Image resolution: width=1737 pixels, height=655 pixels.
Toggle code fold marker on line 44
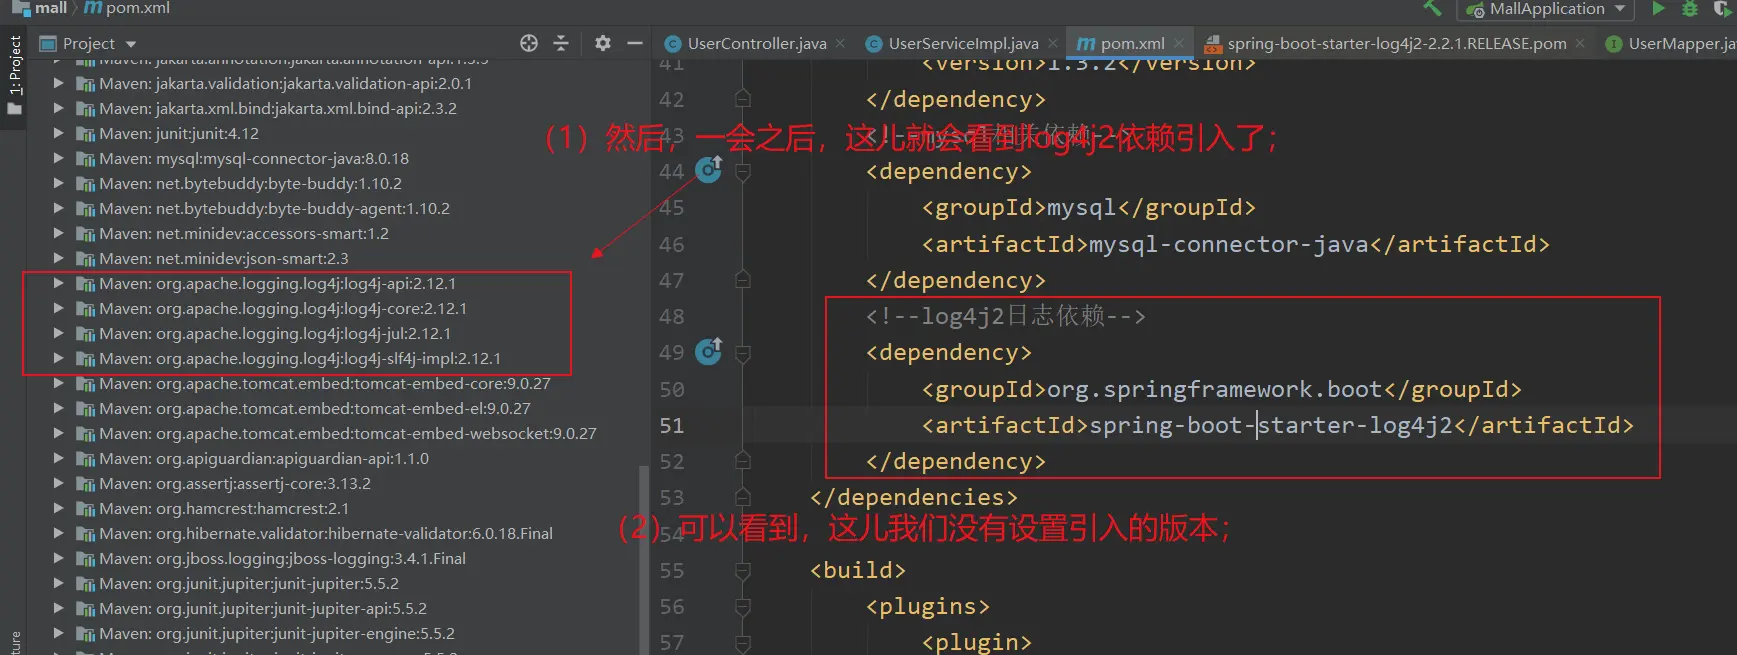click(x=742, y=172)
